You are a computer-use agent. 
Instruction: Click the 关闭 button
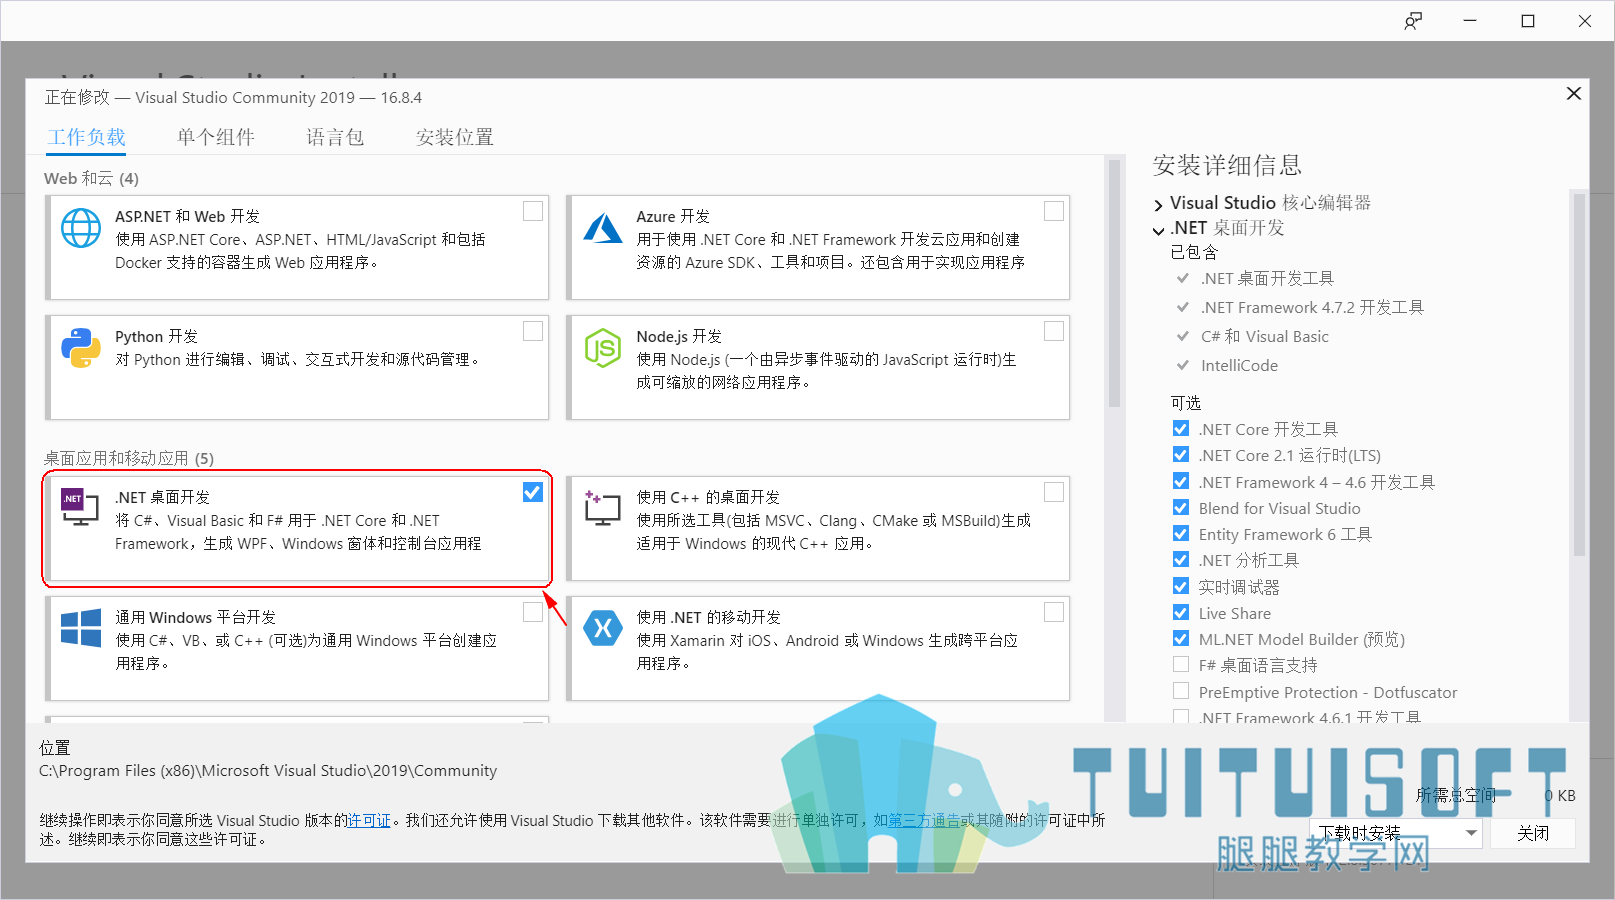1533,833
